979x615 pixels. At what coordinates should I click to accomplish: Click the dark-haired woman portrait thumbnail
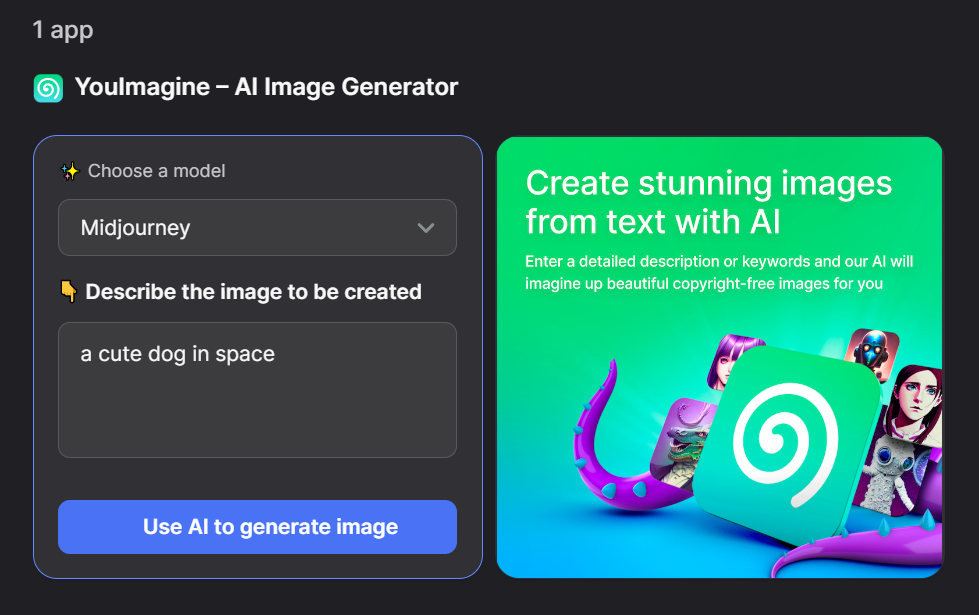[x=913, y=403]
